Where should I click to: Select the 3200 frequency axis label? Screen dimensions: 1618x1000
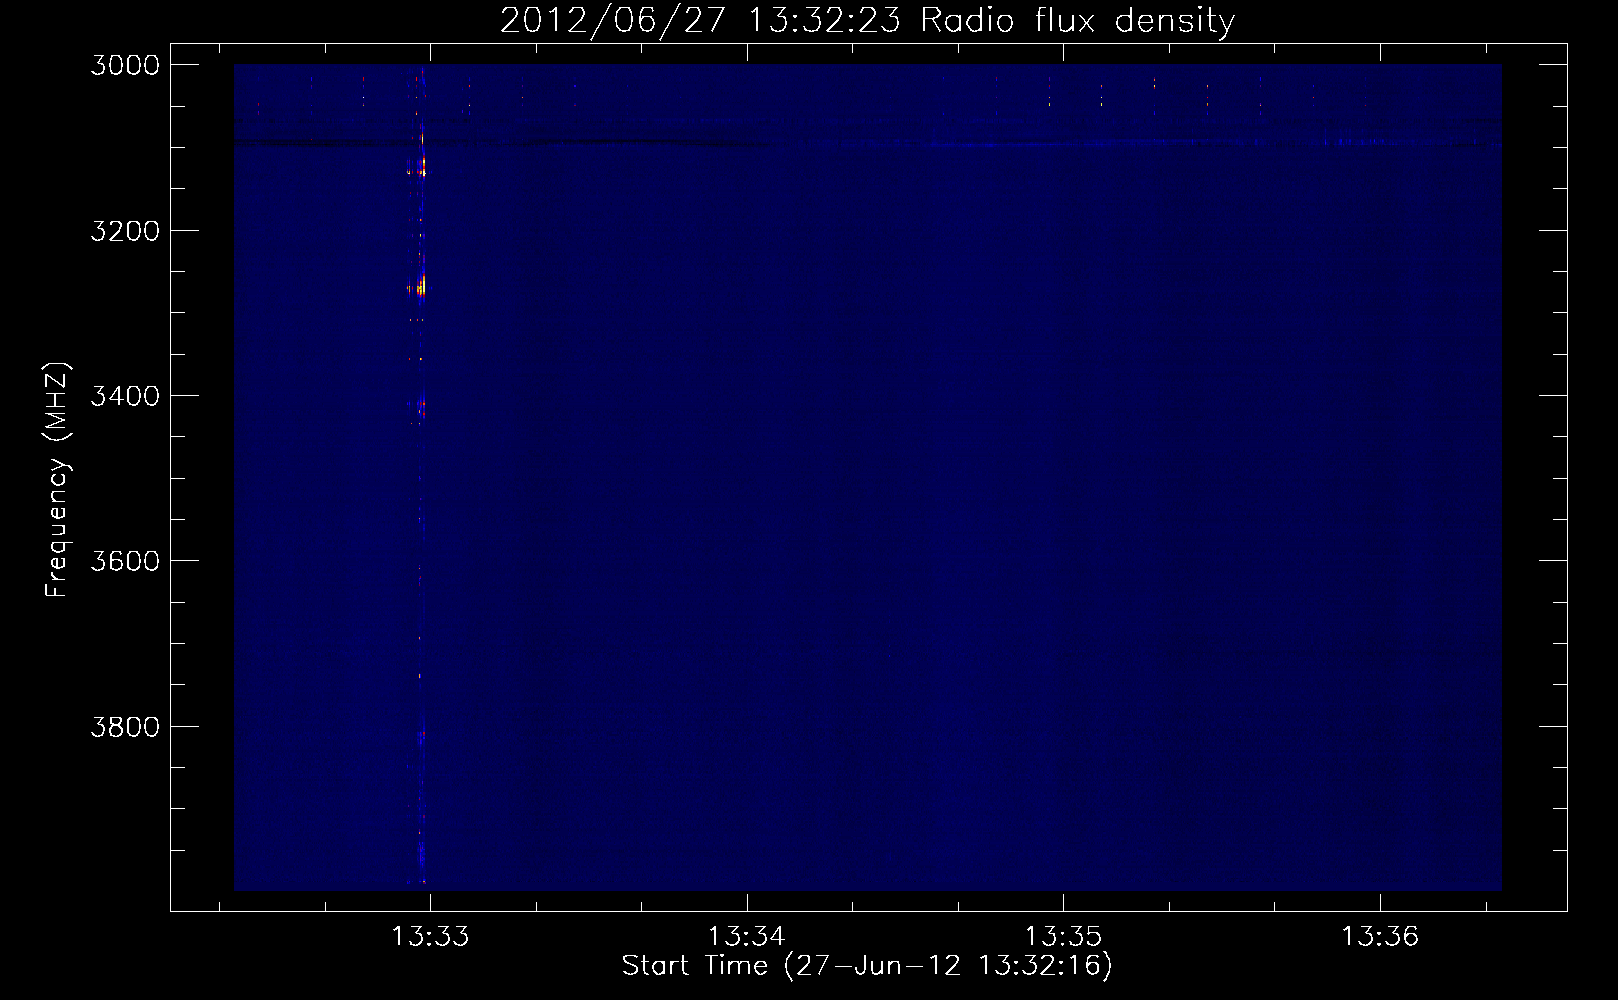125,231
